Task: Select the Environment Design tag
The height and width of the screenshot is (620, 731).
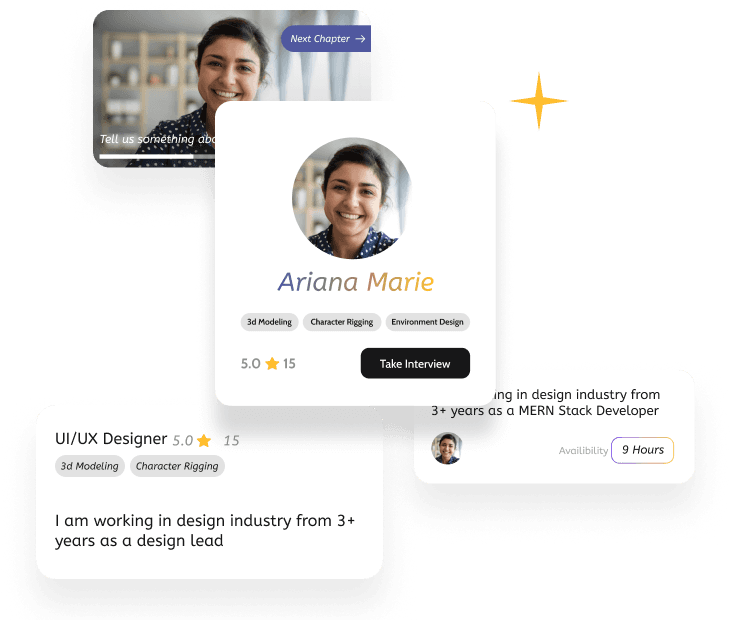Action: click(428, 322)
